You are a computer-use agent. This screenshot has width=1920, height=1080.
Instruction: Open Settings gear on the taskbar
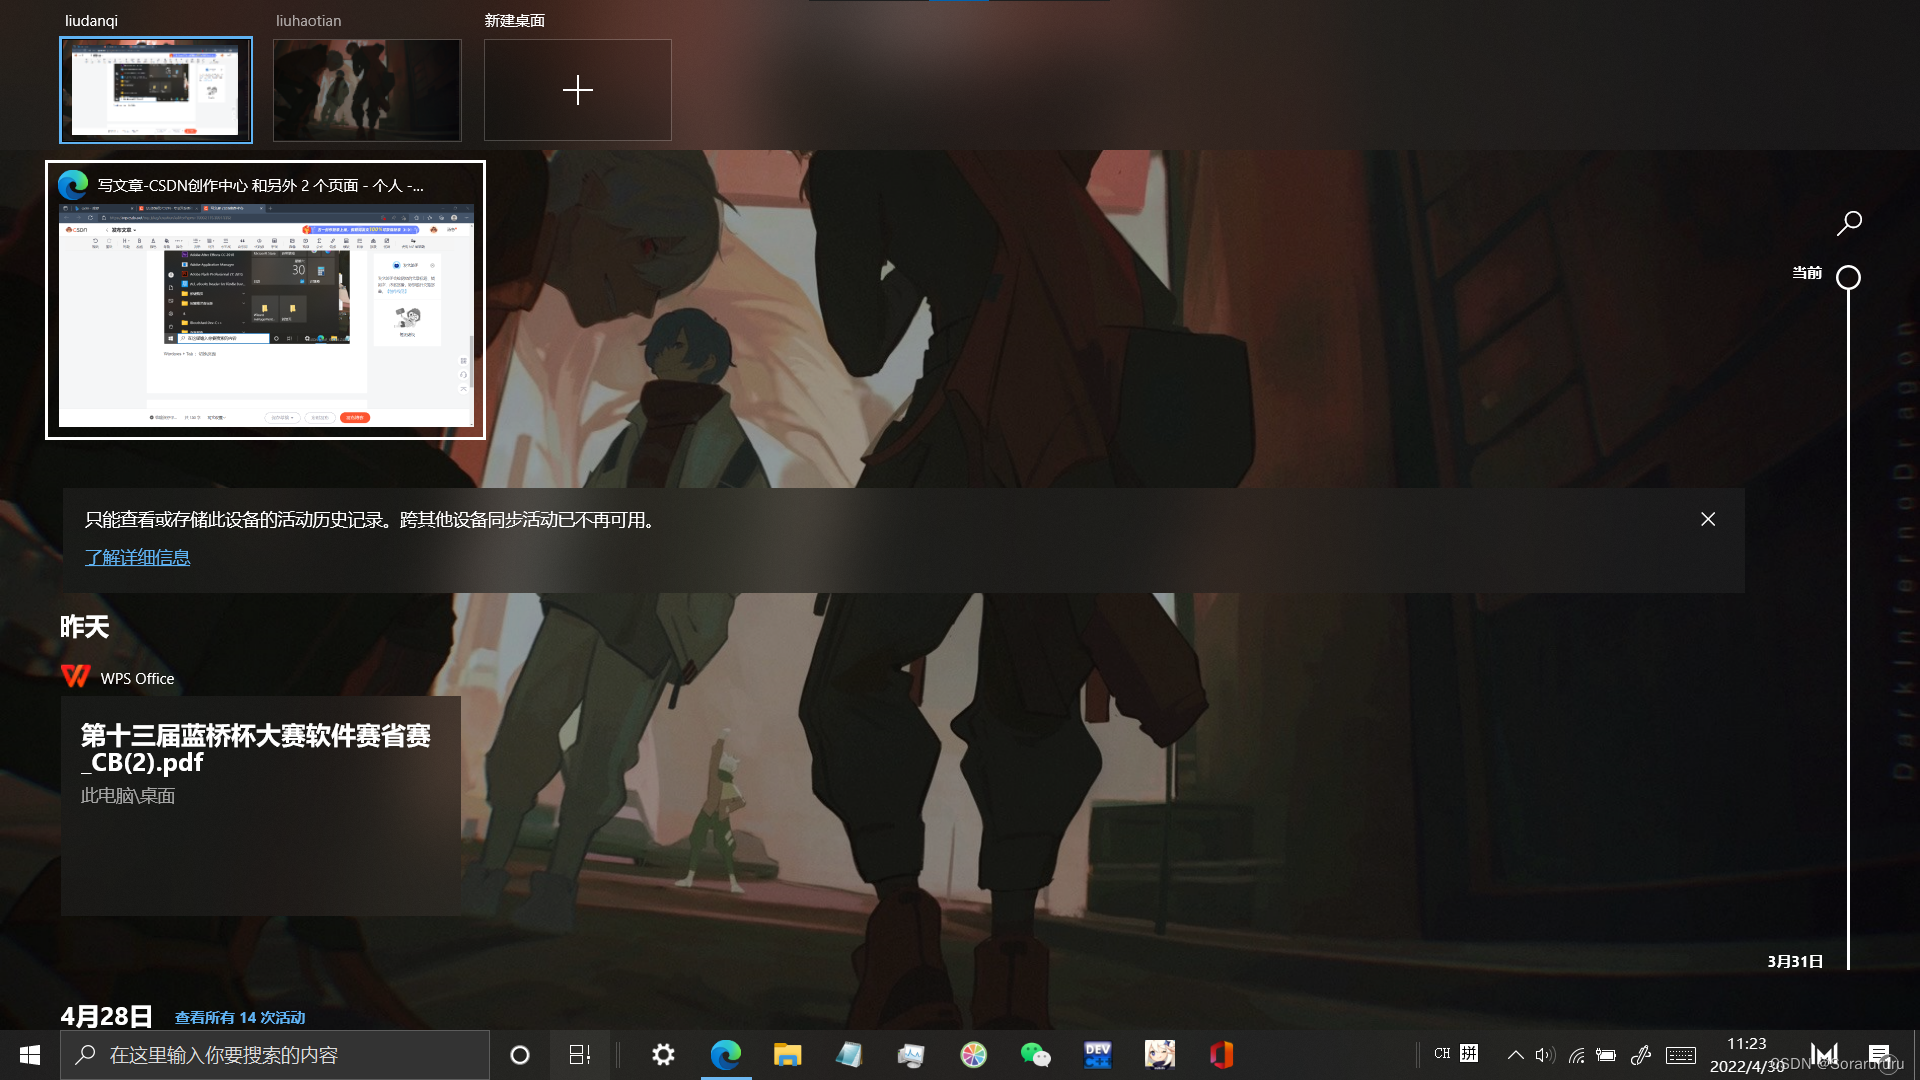663,1055
